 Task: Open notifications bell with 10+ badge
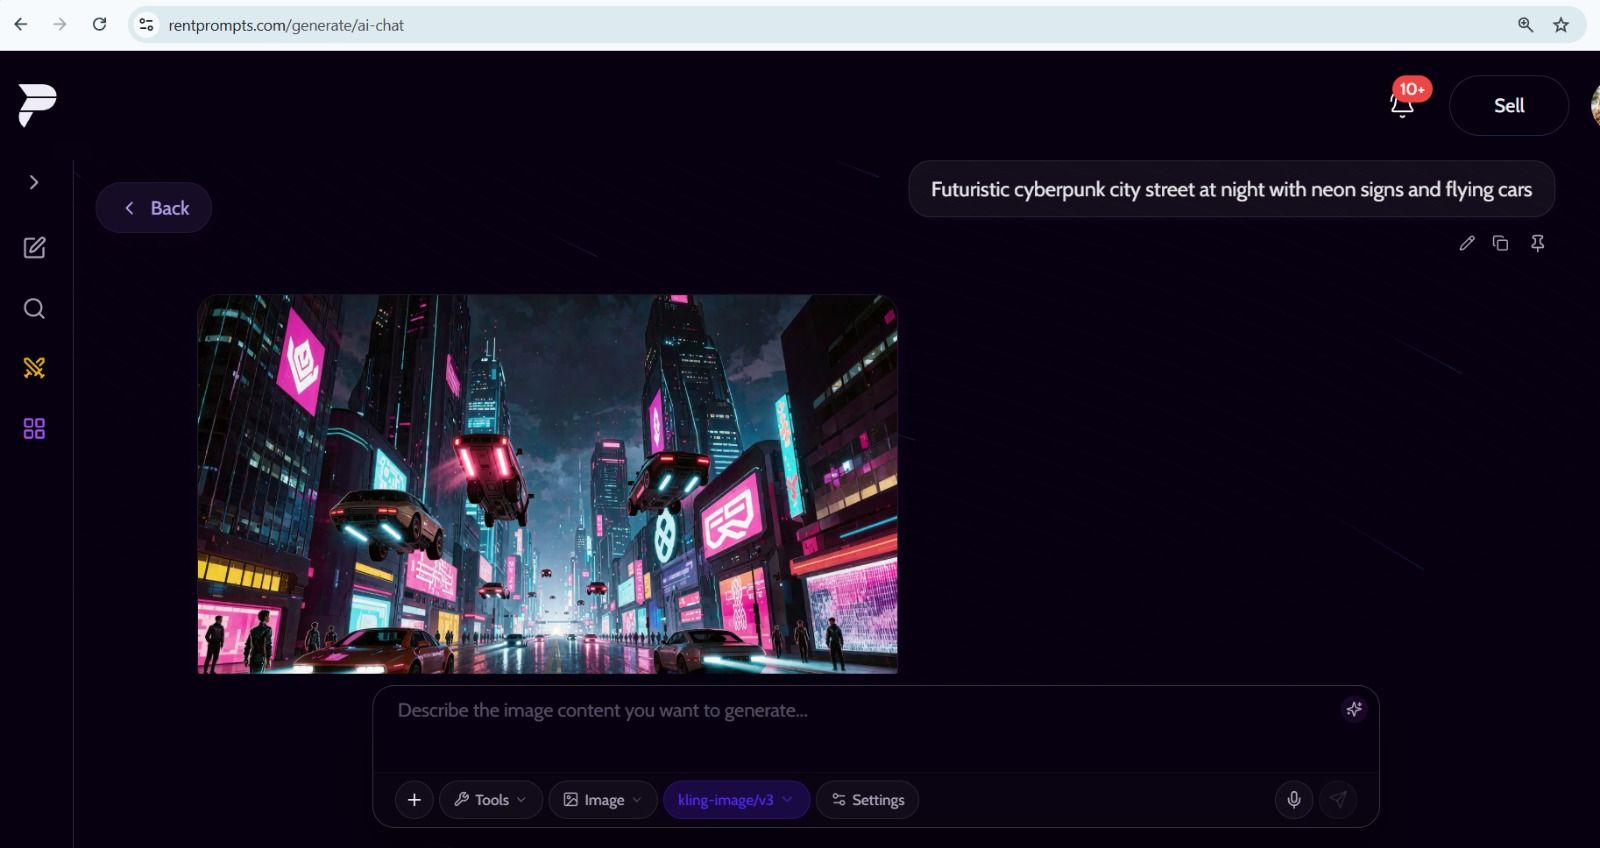(1403, 104)
